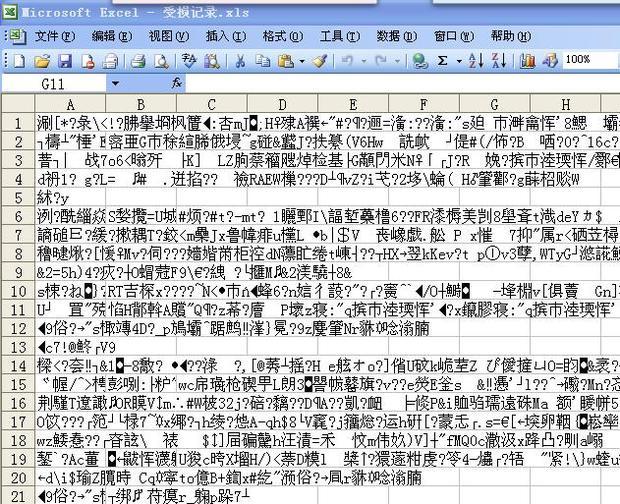Viewport: 620px width, 504px height.
Task: Run the Spelling check icon
Action: (x=189, y=61)
